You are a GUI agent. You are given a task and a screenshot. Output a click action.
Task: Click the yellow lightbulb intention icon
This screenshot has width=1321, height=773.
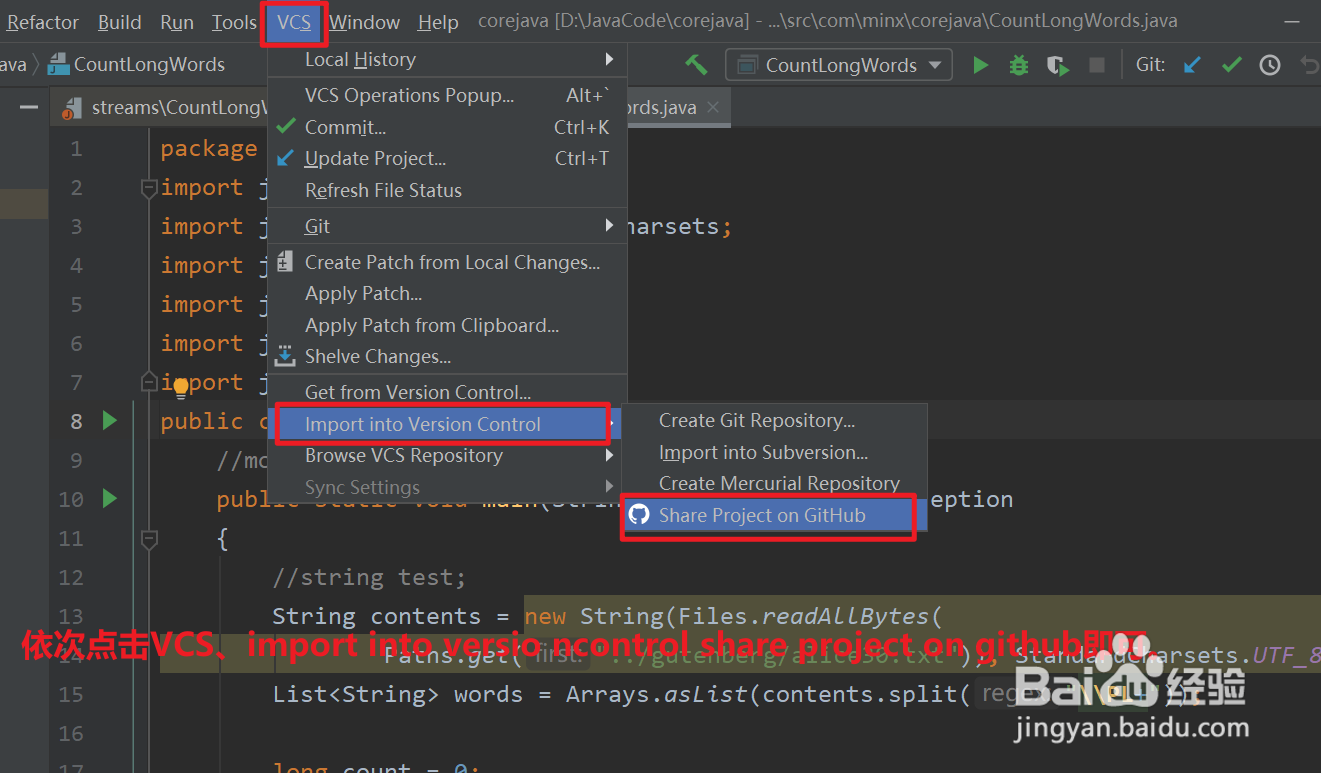point(181,386)
